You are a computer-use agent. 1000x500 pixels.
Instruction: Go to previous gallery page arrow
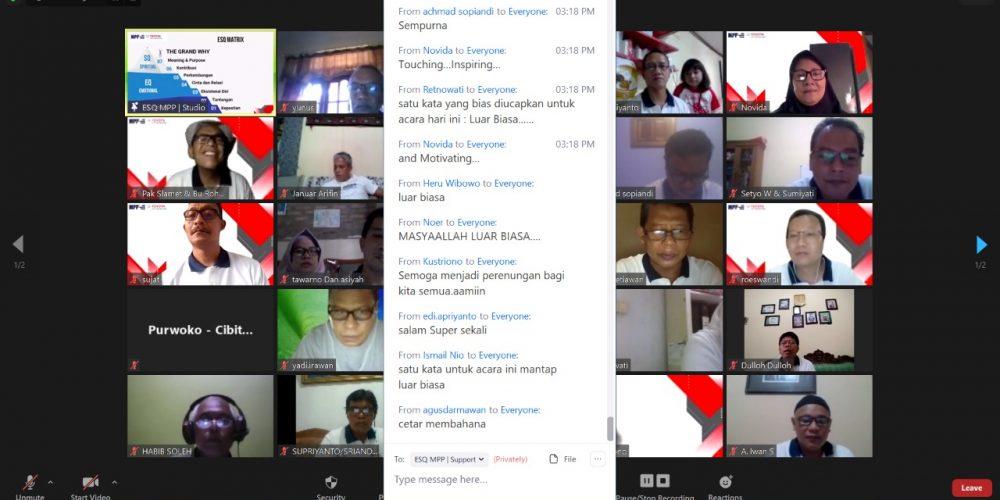click(x=17, y=245)
